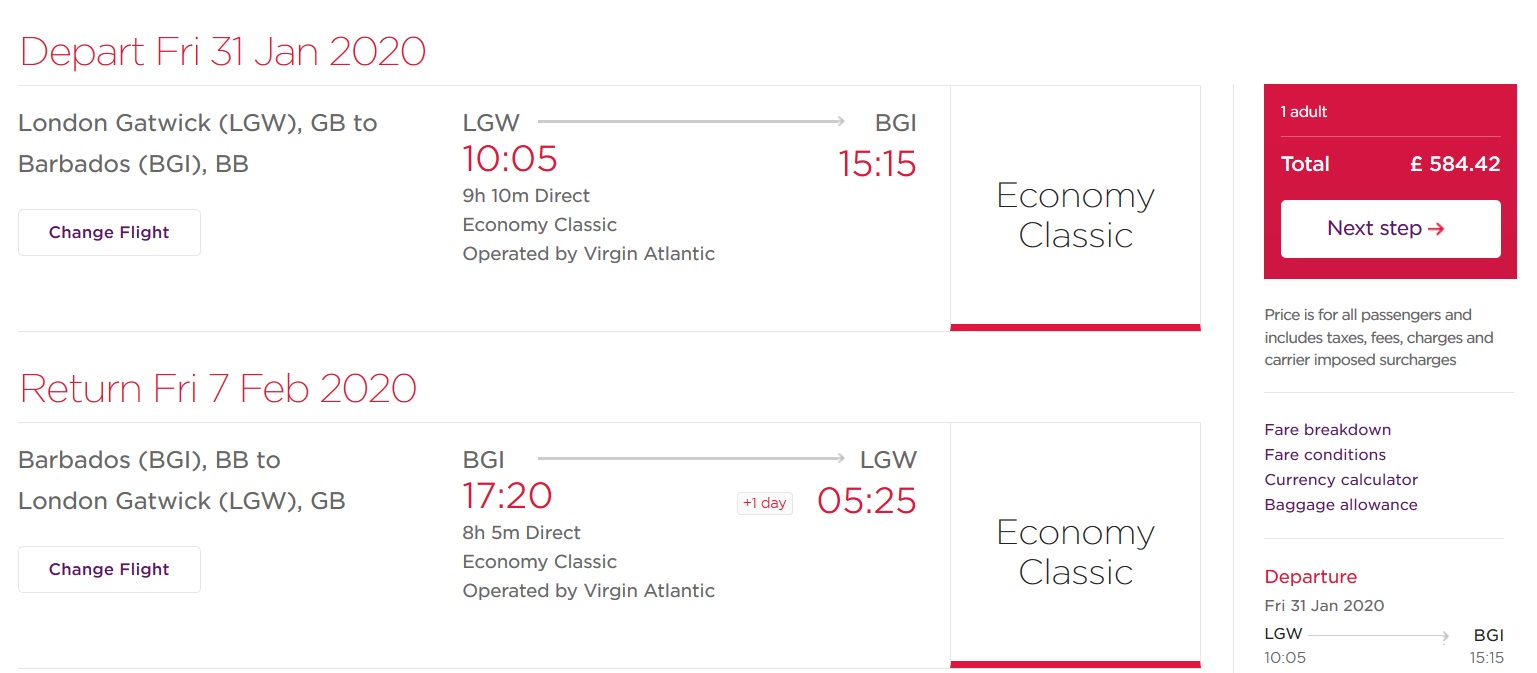This screenshot has width=1537, height=673.
Task: Open the Currency calculator link
Action: coord(1340,480)
